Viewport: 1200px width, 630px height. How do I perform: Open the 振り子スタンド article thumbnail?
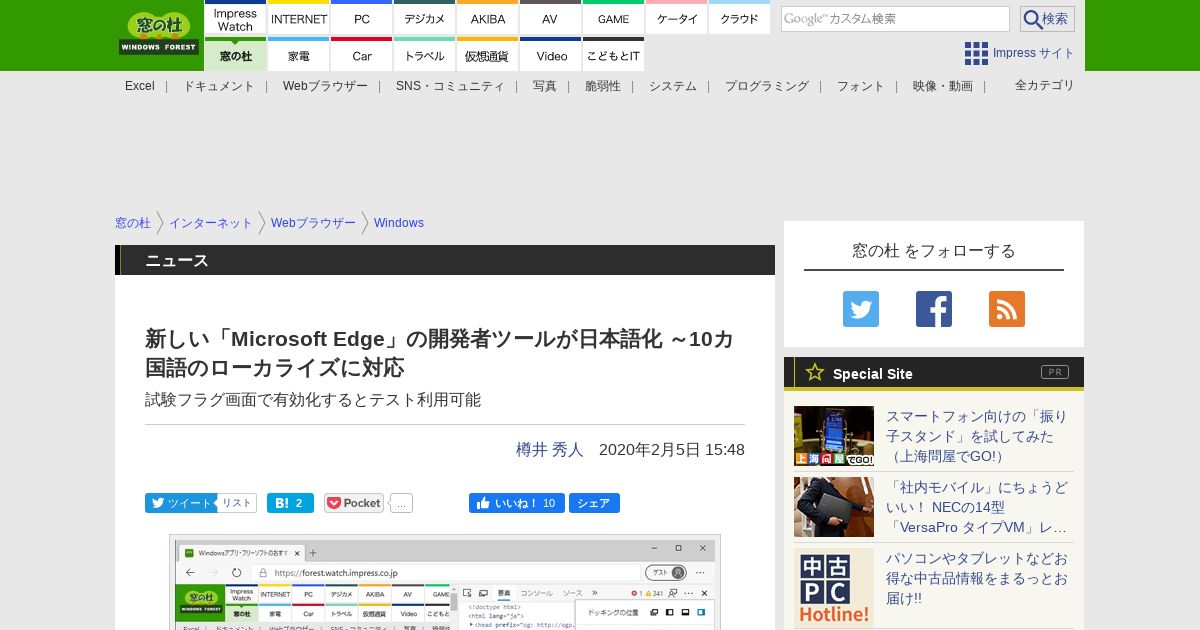pyautogui.click(x=834, y=436)
